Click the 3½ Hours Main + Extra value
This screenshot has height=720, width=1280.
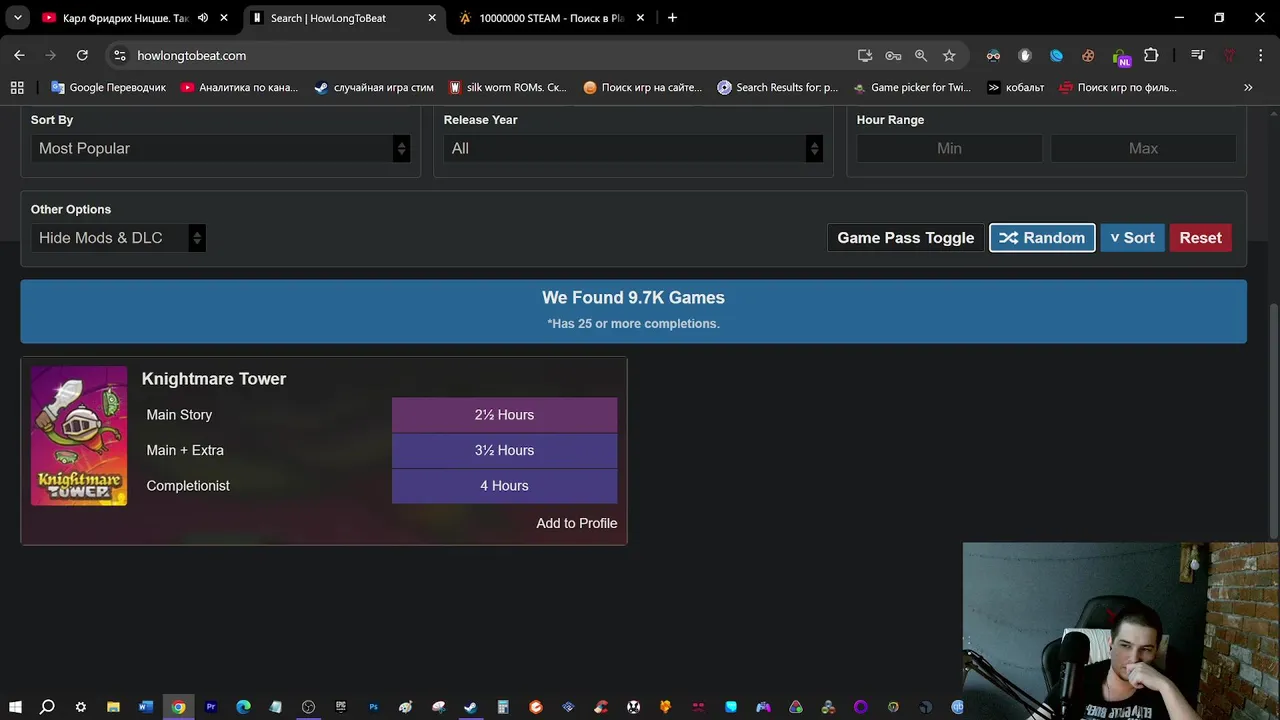[x=504, y=450]
